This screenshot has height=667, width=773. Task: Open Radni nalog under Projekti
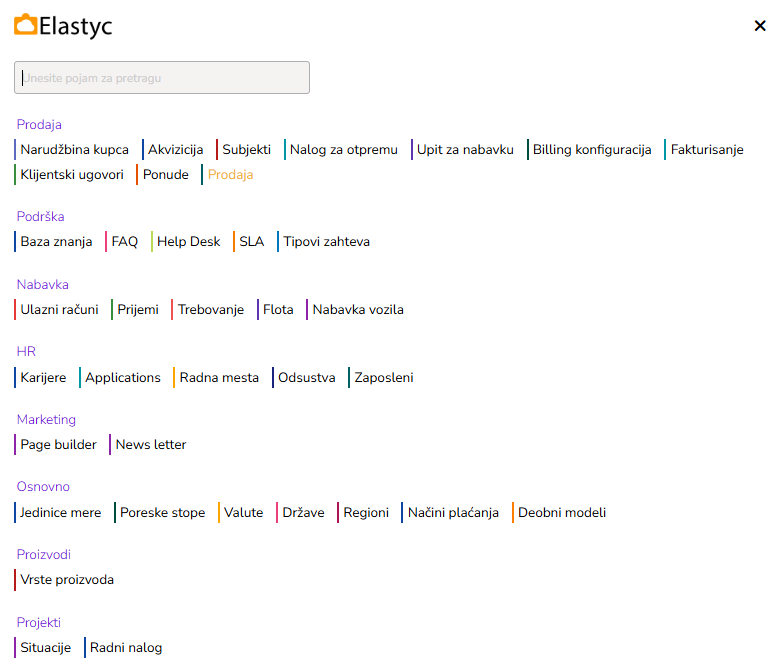(126, 648)
